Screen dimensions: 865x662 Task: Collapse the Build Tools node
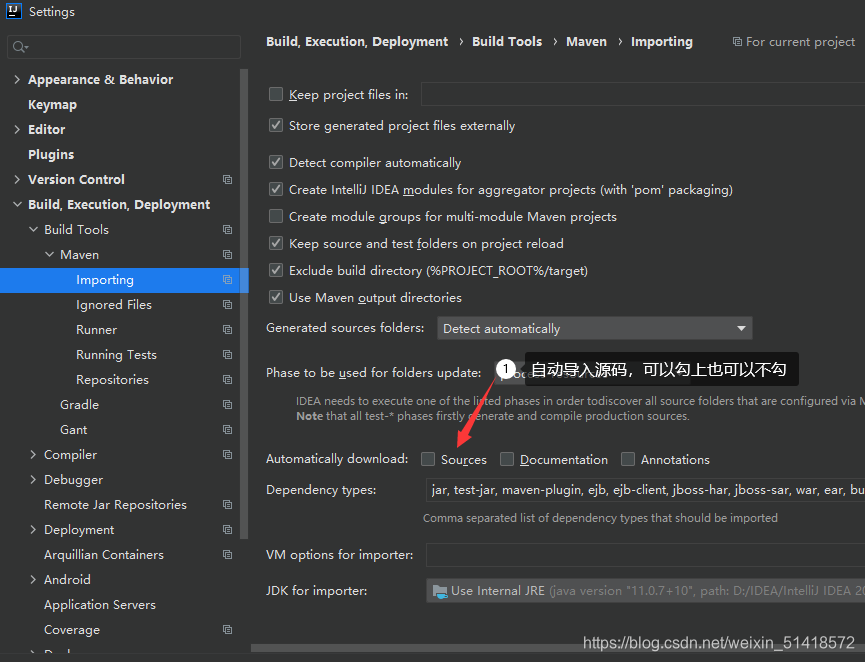(x=34, y=229)
